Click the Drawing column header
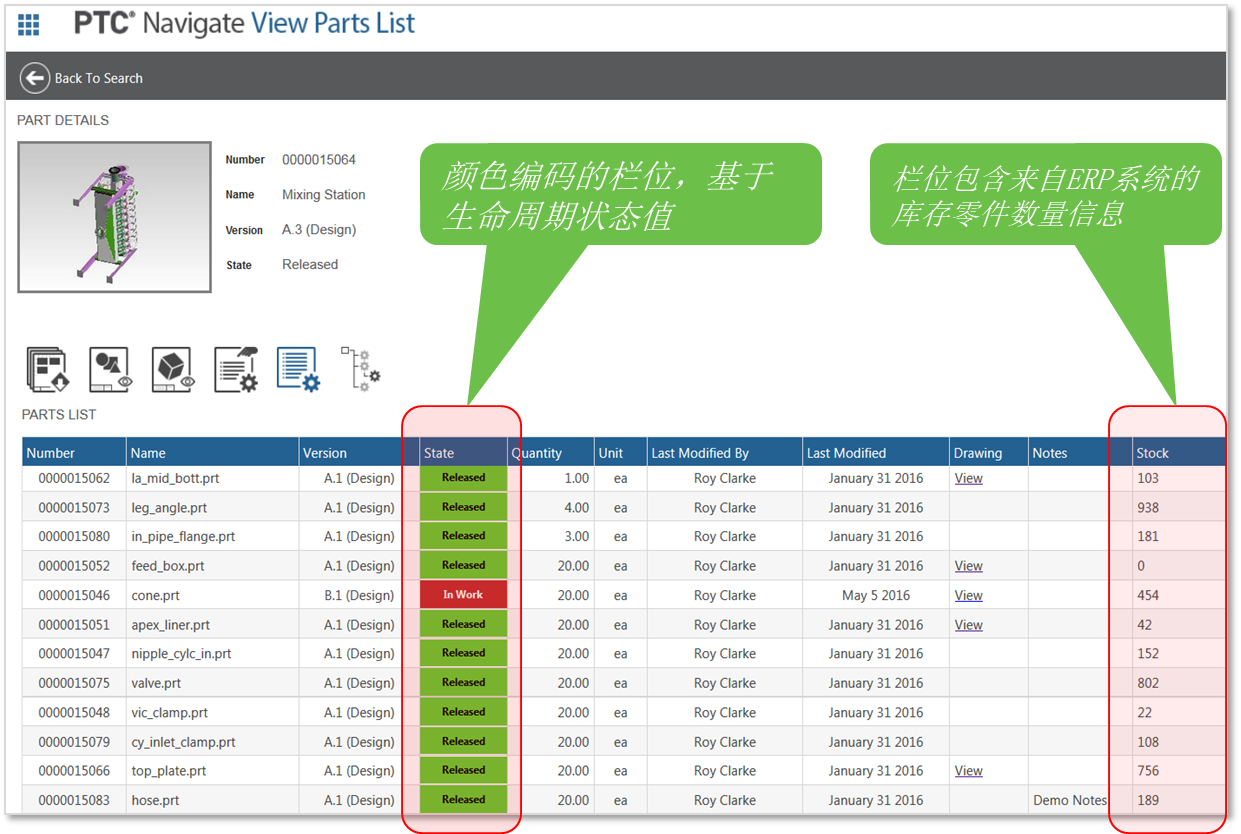Screen dimensions: 1241x834 [989, 453]
